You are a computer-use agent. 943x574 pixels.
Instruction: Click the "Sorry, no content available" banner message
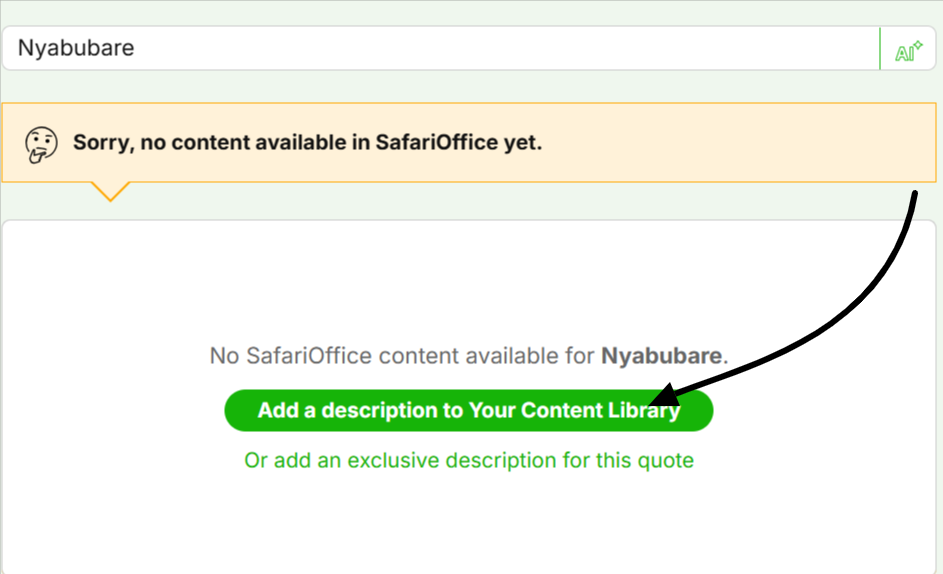(307, 143)
